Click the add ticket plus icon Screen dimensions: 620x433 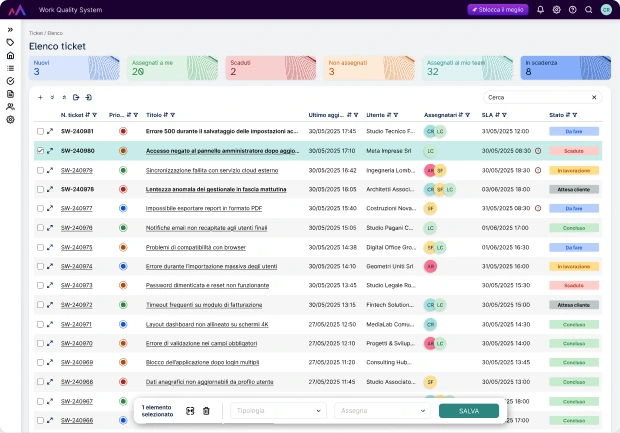(x=40, y=98)
